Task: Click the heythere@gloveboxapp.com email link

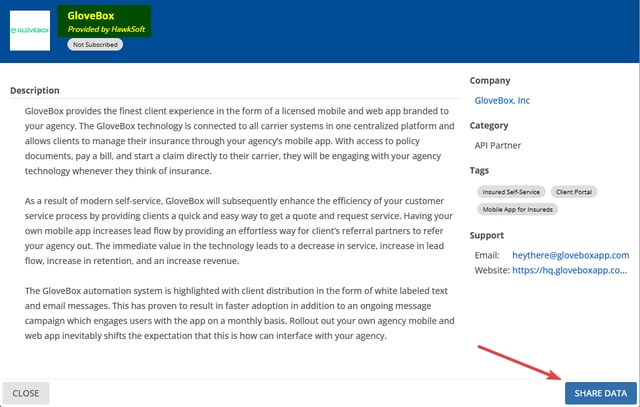Action: point(570,255)
